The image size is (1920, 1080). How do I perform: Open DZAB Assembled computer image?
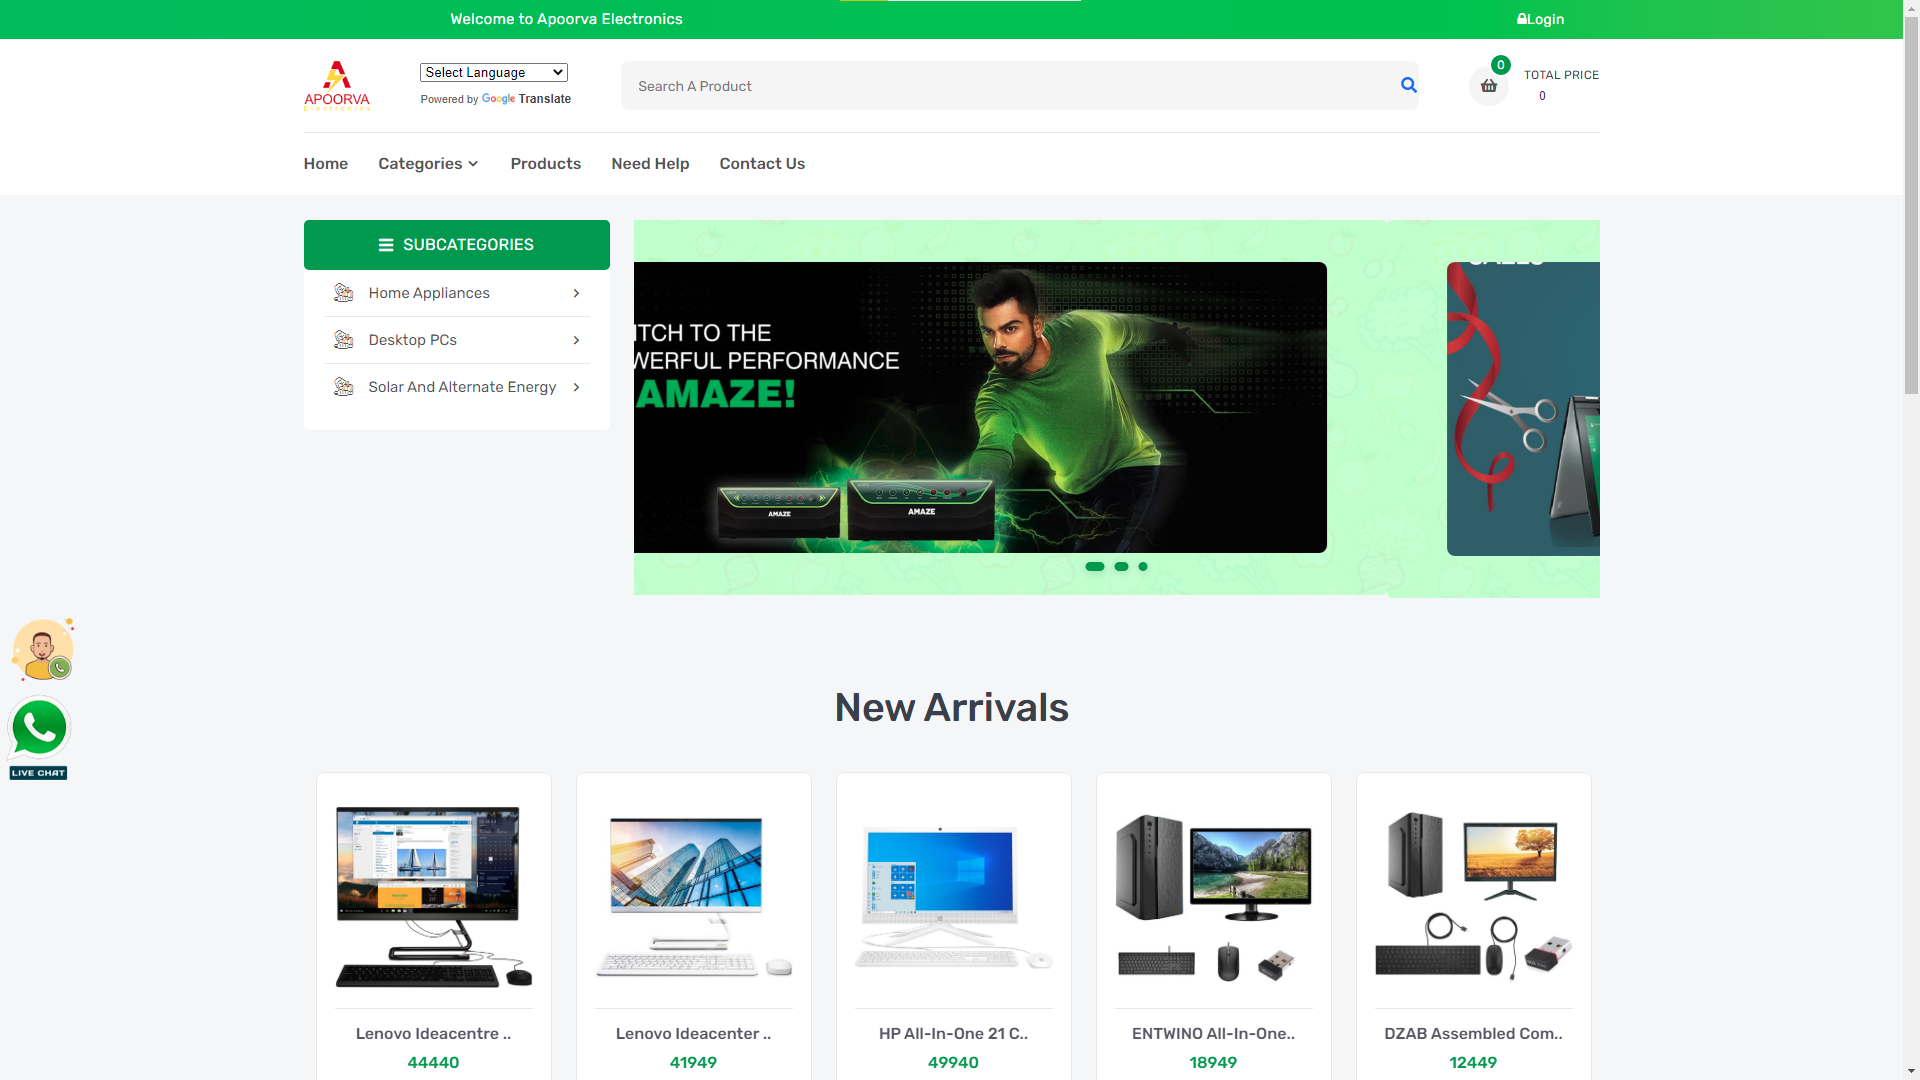pyautogui.click(x=1474, y=897)
